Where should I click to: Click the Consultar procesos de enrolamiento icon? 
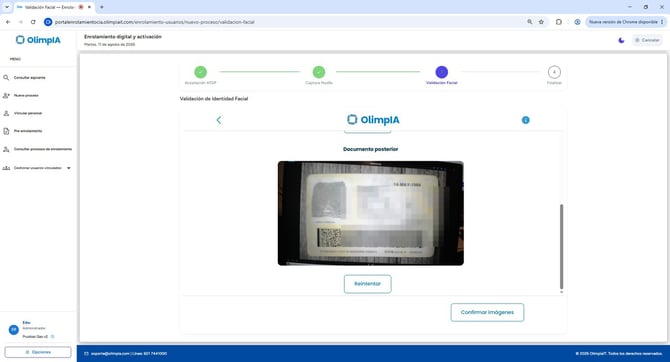pos(6,149)
